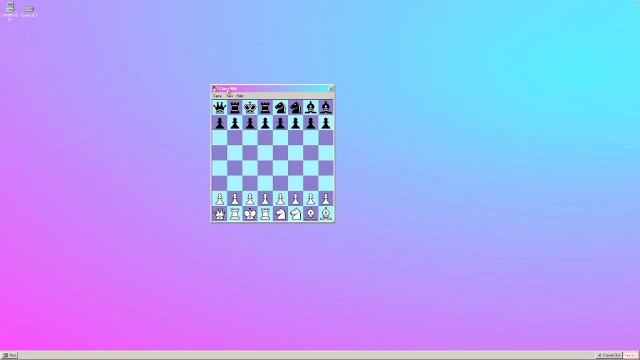Image resolution: width=640 pixels, height=360 pixels.
Task: Click the chess window title bar icon
Action: [x=215, y=89]
